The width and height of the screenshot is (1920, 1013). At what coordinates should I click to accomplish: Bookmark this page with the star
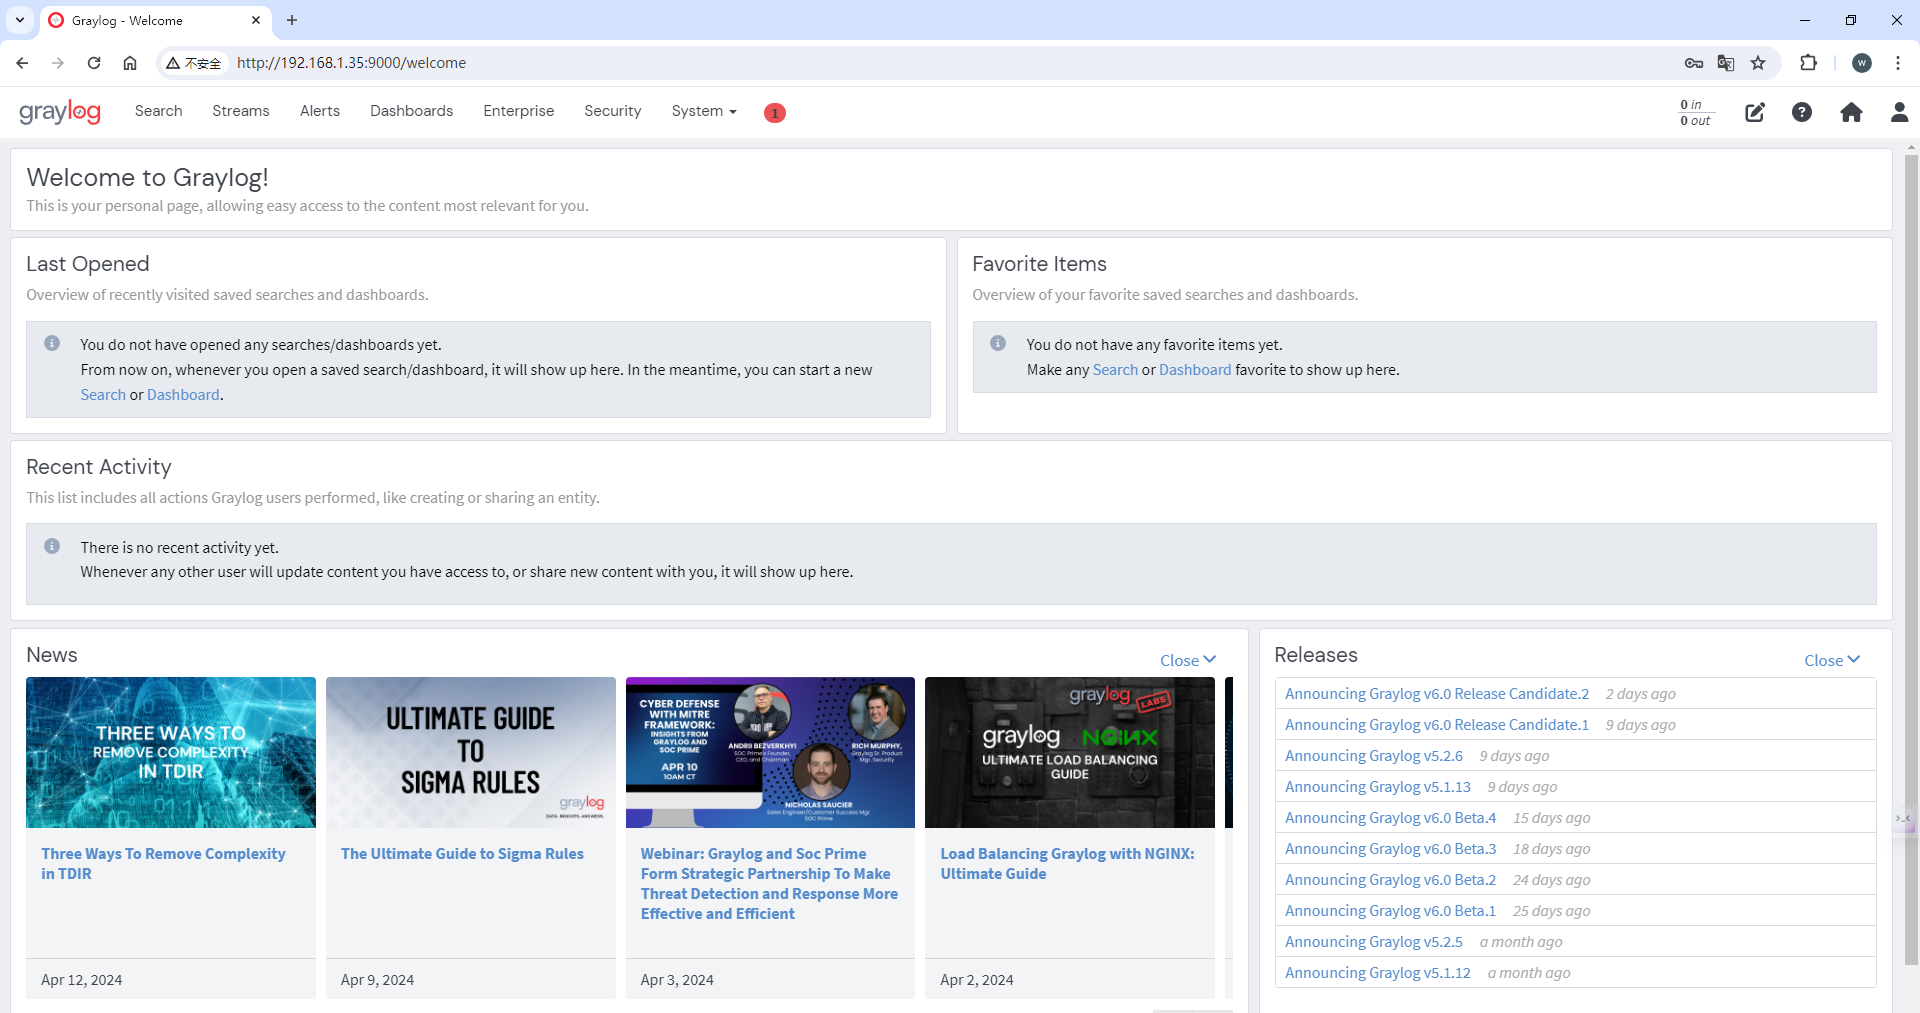pyautogui.click(x=1758, y=63)
